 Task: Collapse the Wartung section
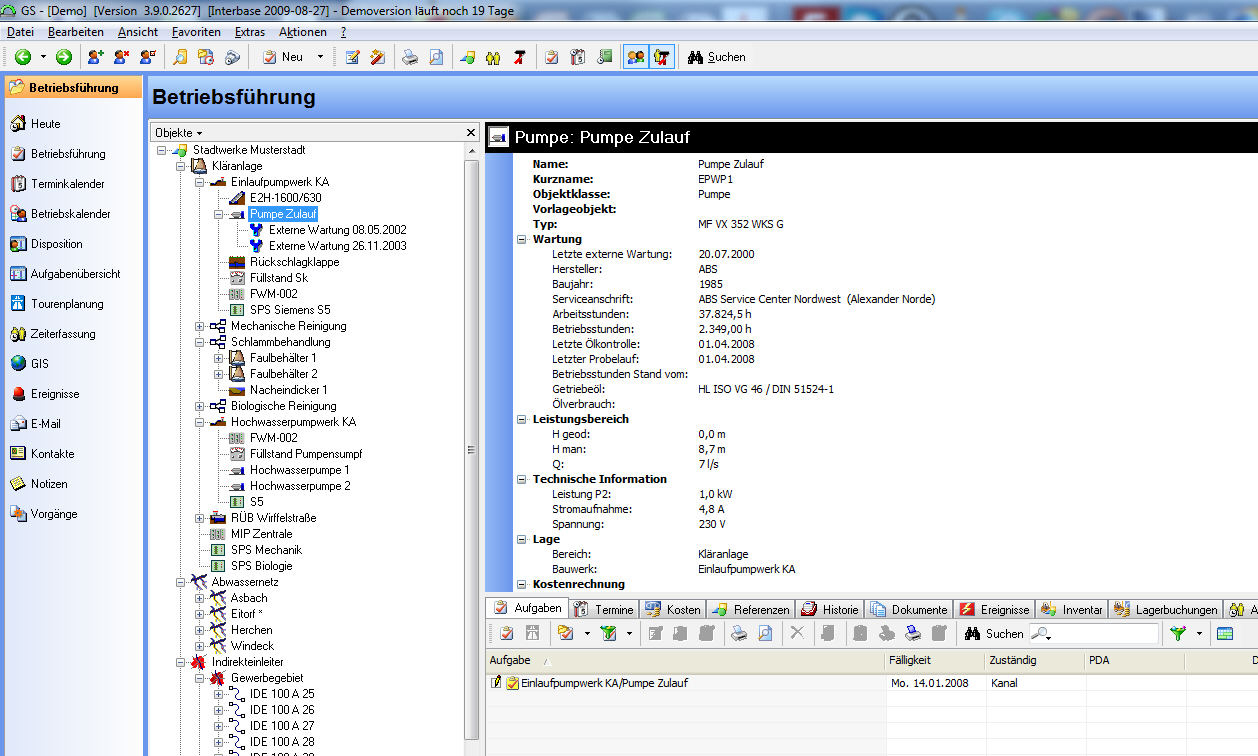pos(522,239)
